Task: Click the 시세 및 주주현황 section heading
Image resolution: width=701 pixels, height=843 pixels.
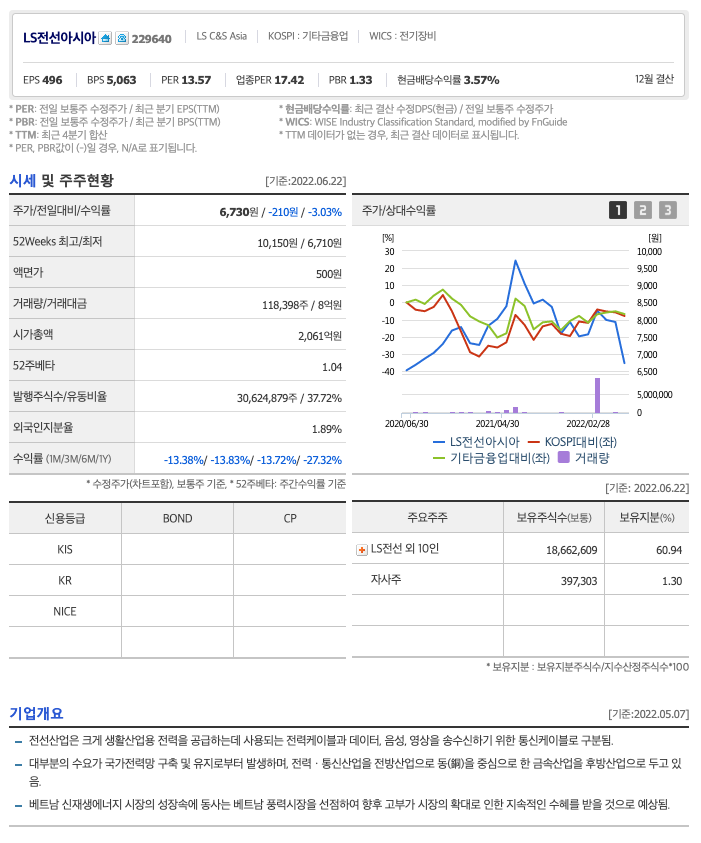Action: tap(61, 180)
